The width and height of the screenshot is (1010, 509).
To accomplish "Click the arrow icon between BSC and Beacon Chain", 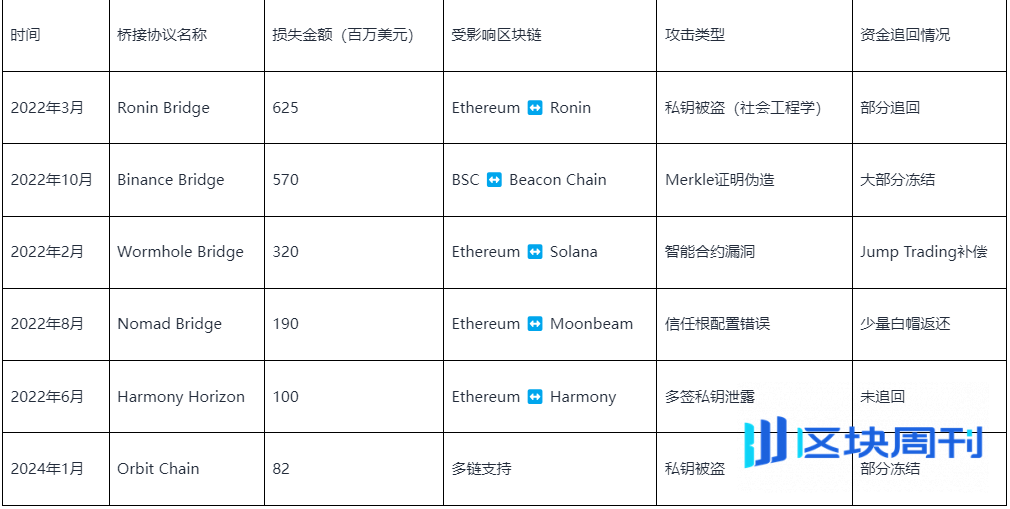I will coord(494,180).
